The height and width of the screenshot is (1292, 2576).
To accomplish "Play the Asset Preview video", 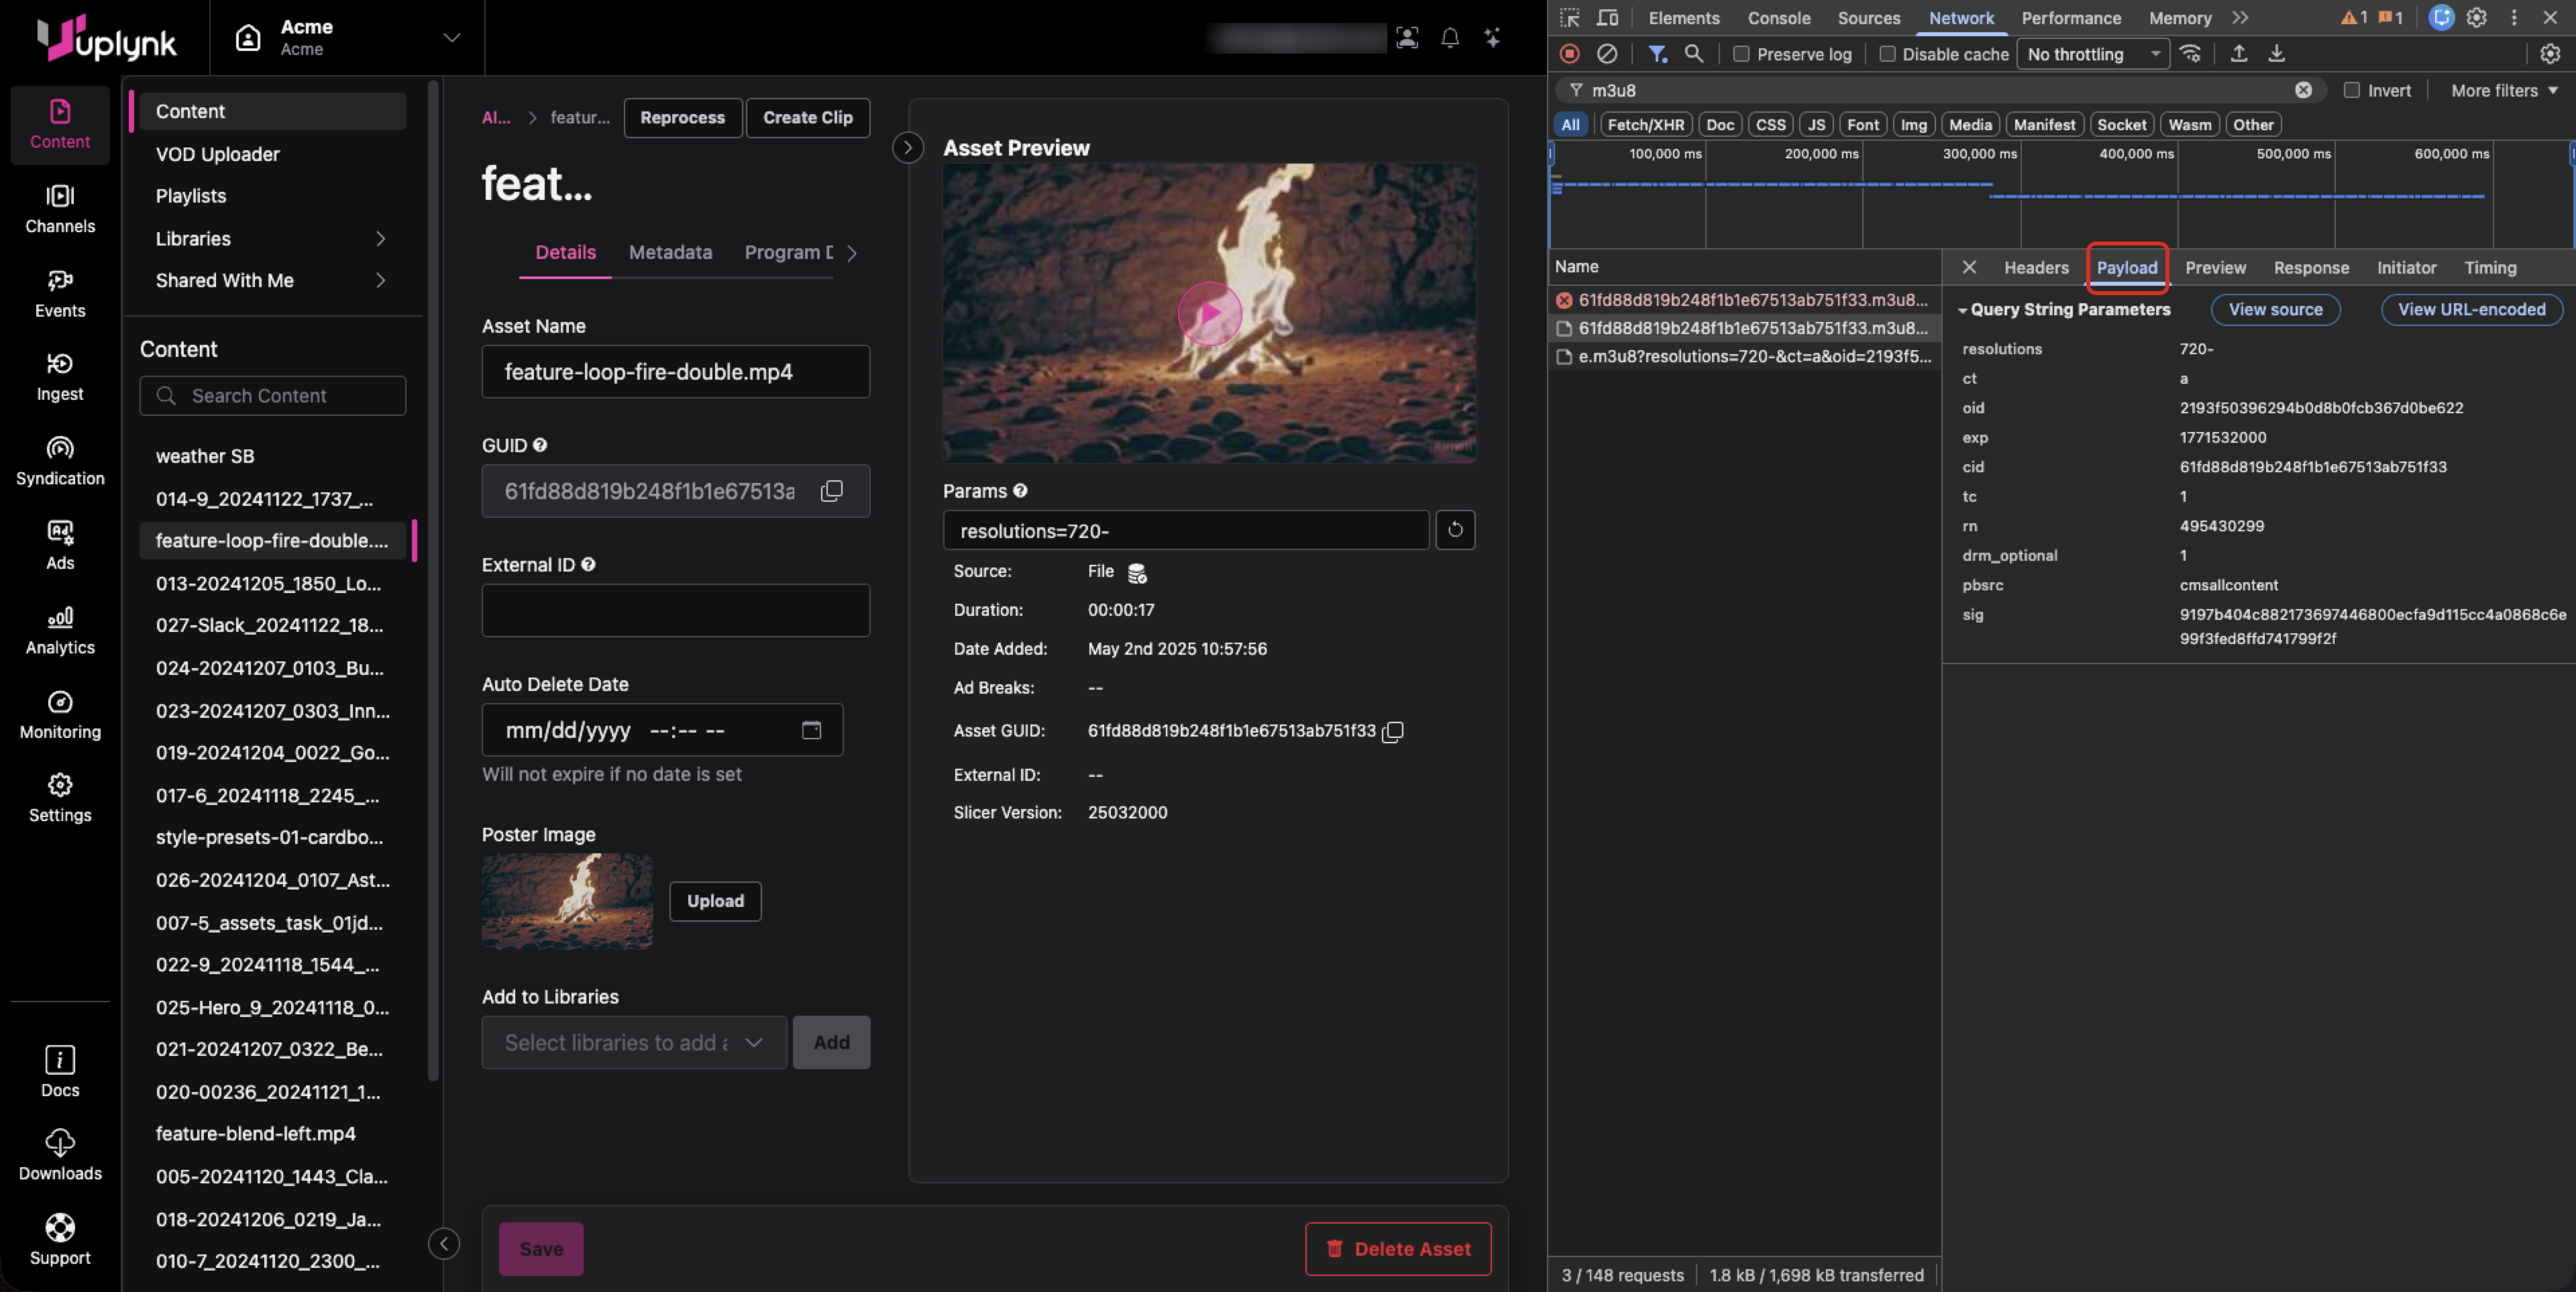I will (1209, 313).
